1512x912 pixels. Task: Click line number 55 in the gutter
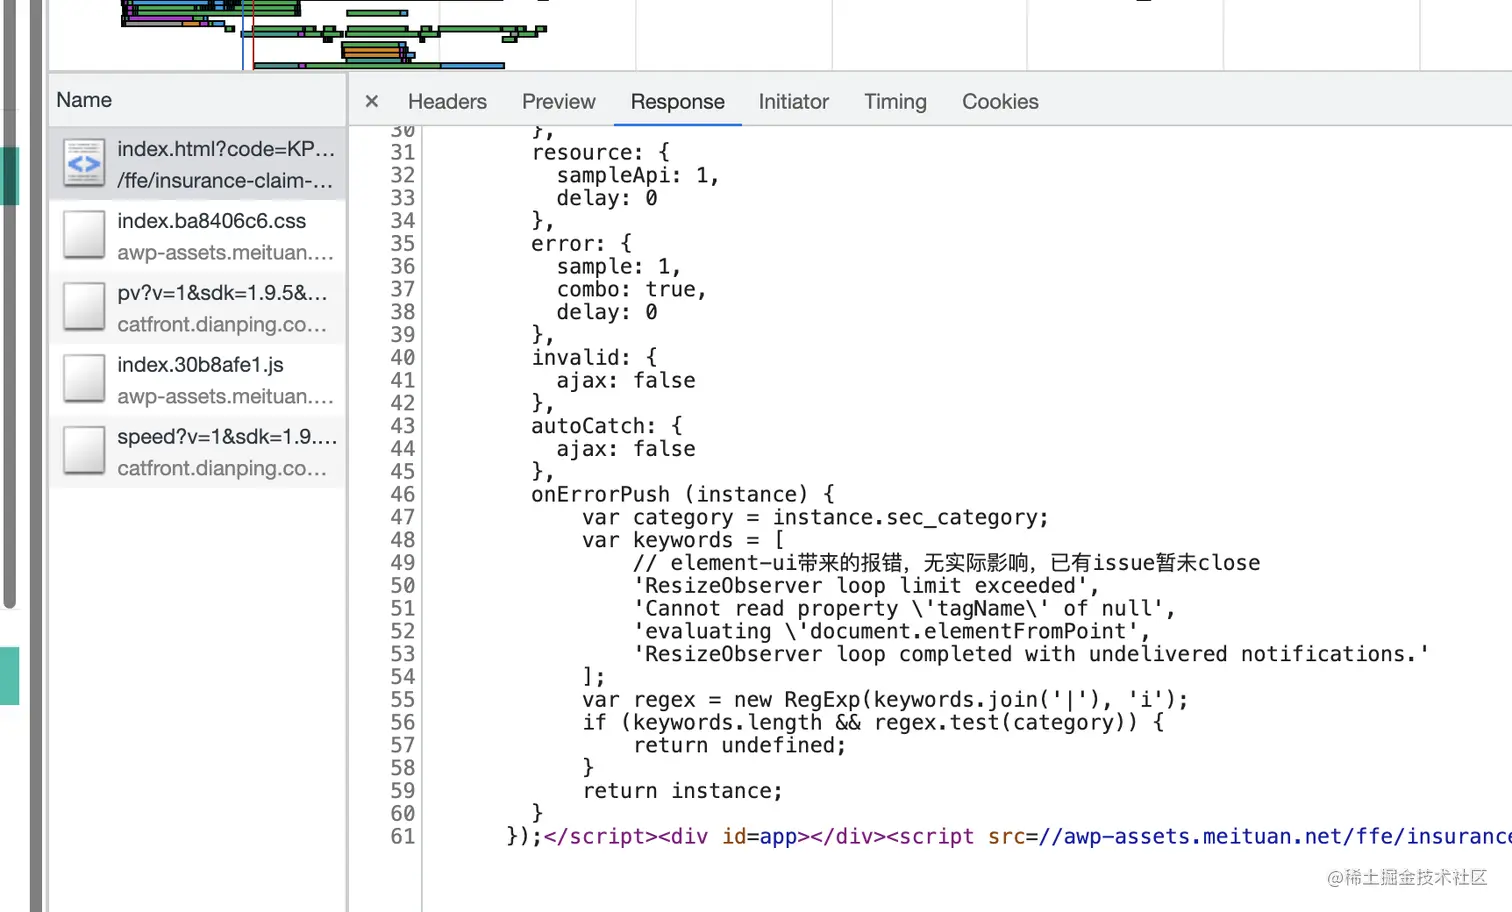(x=402, y=699)
